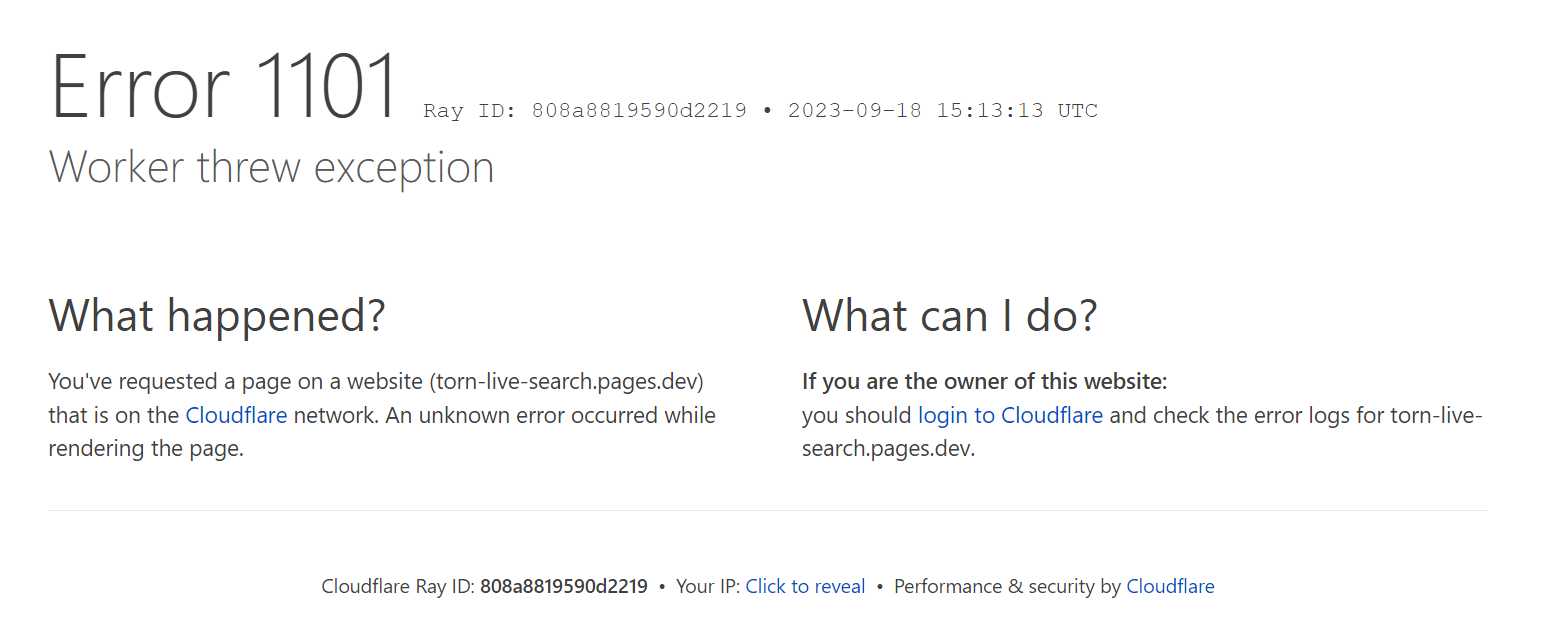Viewport: 1563px width, 639px height.
Task: Click the horizontal divider above the footer
Action: 767,511
